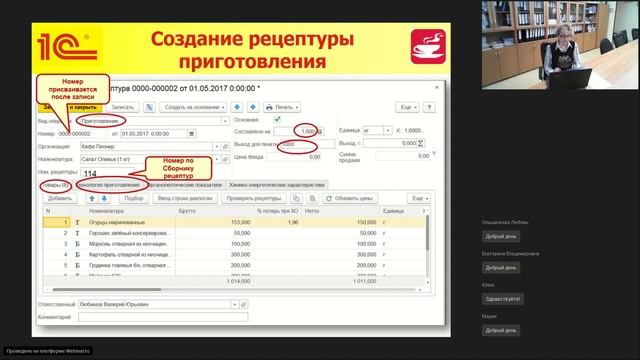Click the Ном. рецептуры field showing 114
This screenshot has width=640, height=360.
107,173
